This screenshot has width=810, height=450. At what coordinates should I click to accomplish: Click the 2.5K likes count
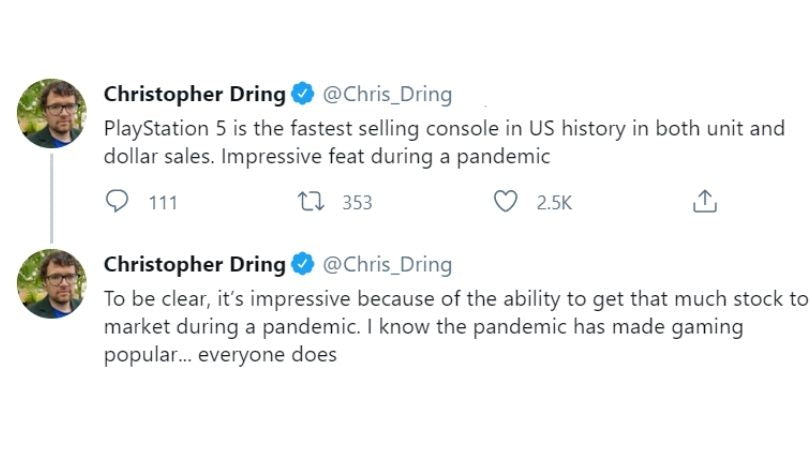click(x=554, y=203)
